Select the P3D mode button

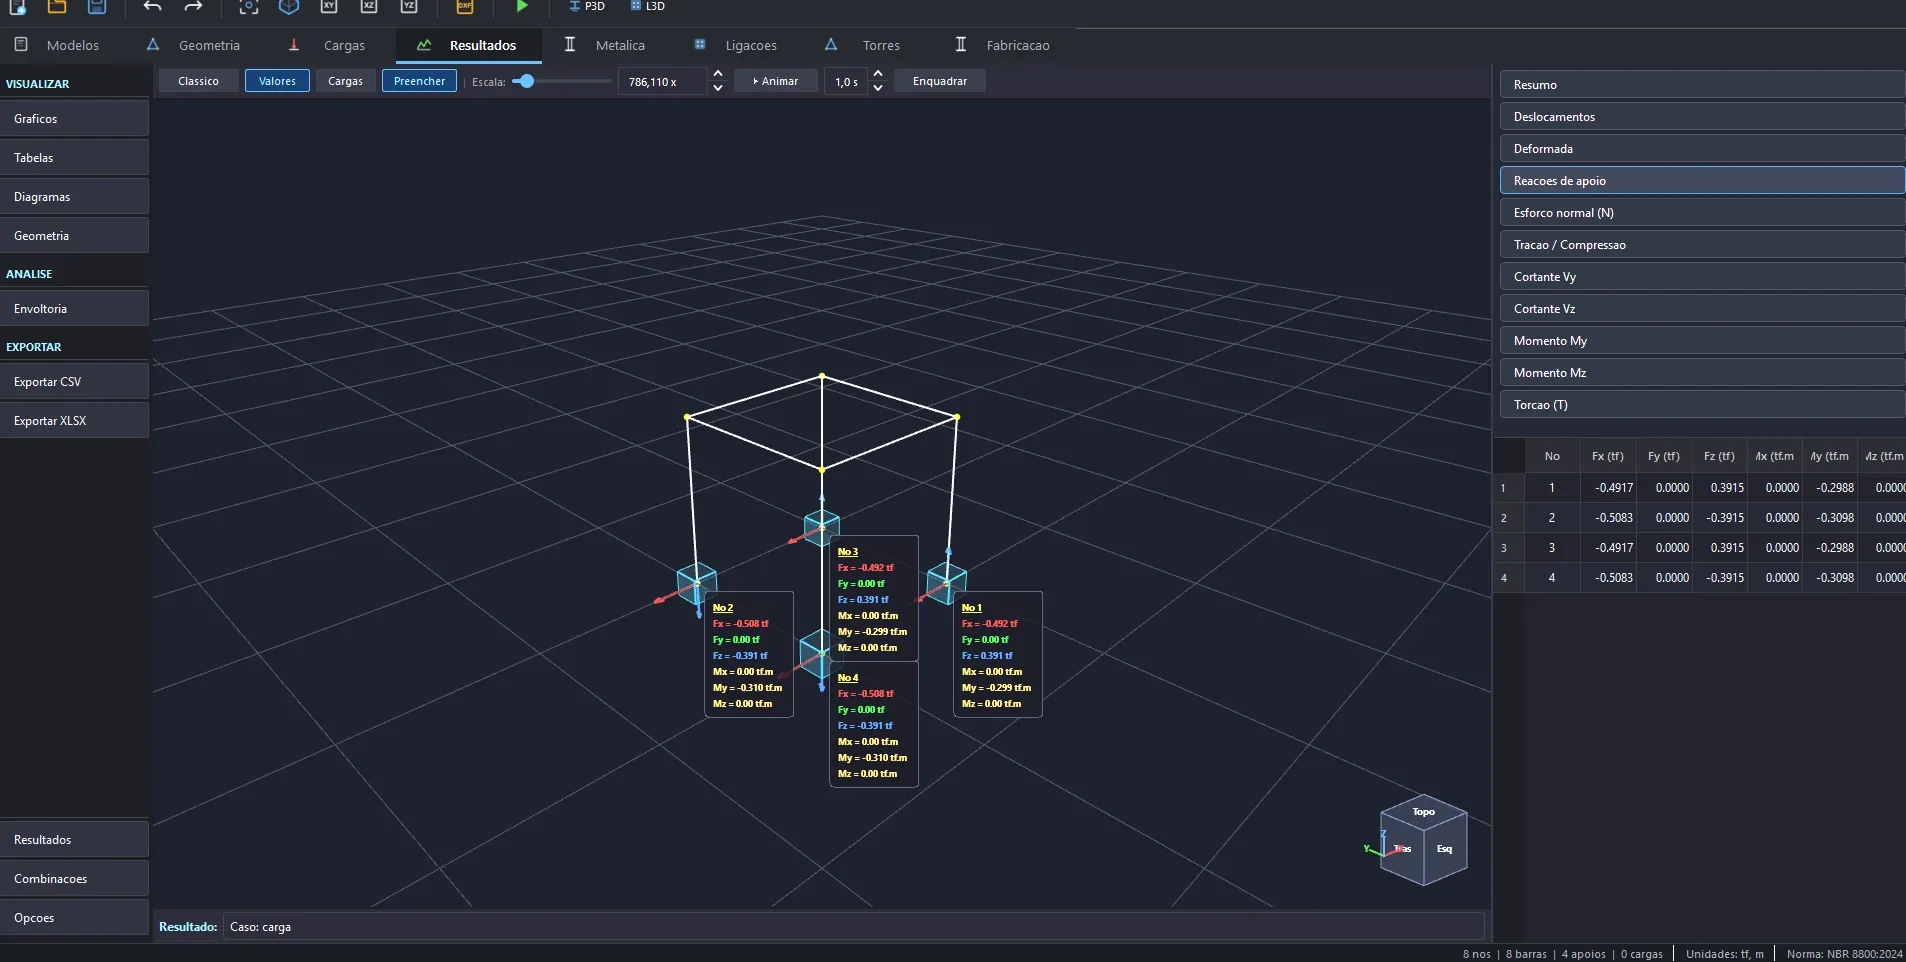tap(587, 6)
